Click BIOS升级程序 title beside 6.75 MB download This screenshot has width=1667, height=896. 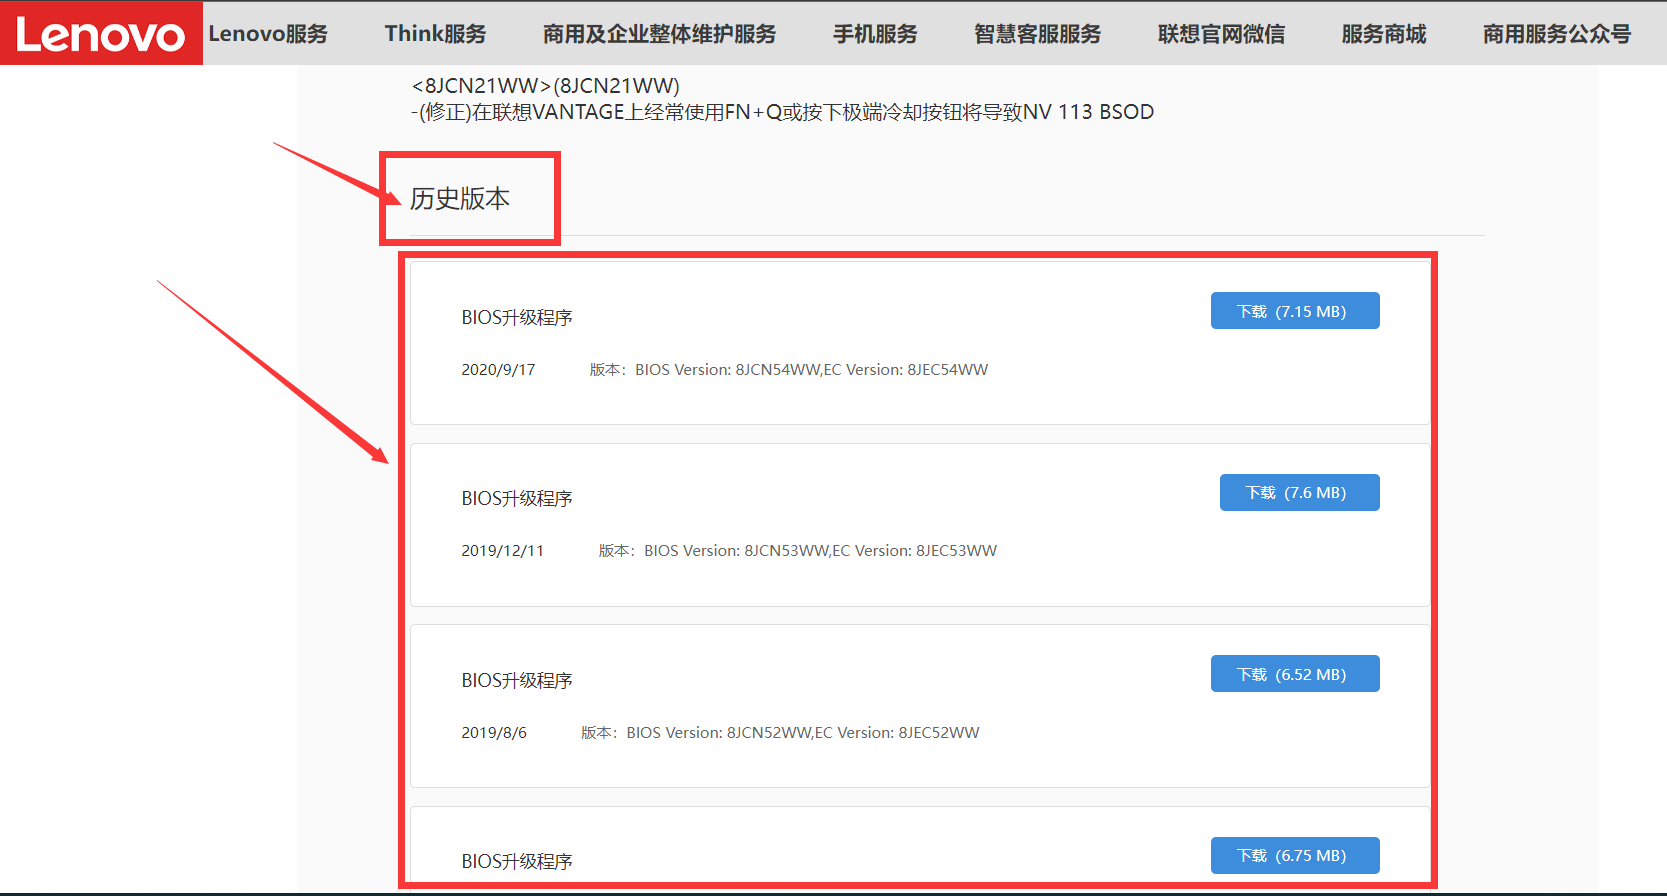[517, 861]
